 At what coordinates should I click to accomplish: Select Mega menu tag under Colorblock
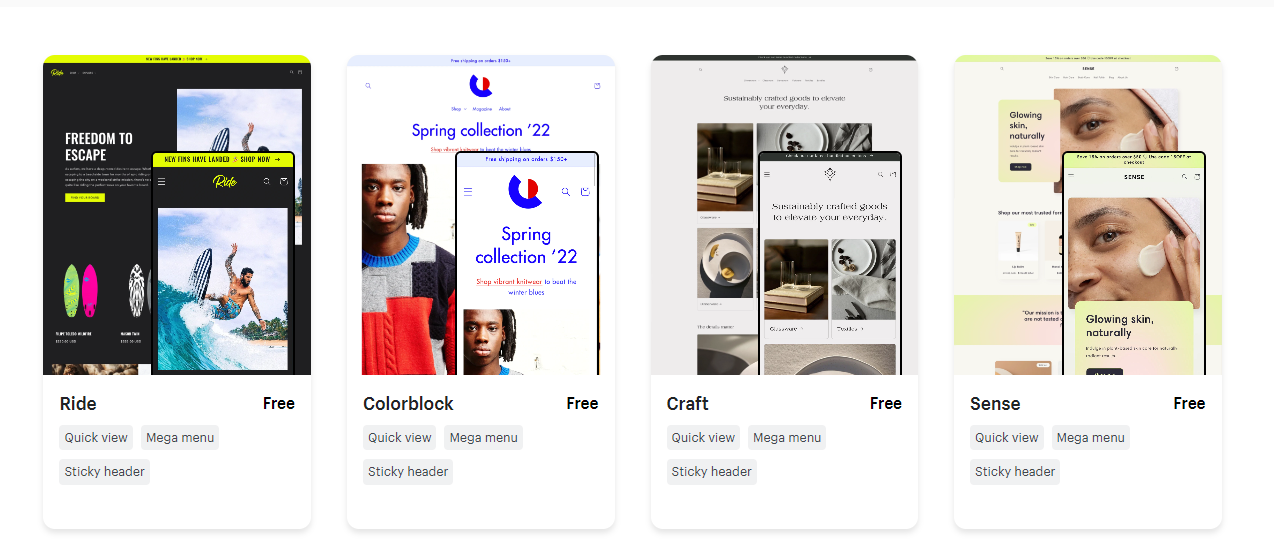tap(484, 437)
